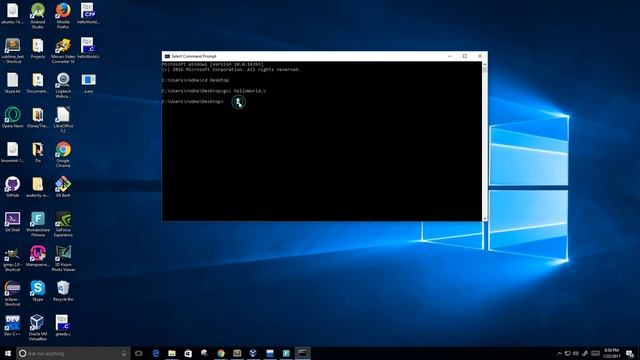Open Task View on the taskbar
The height and width of the screenshot is (360, 640).
coord(139,353)
